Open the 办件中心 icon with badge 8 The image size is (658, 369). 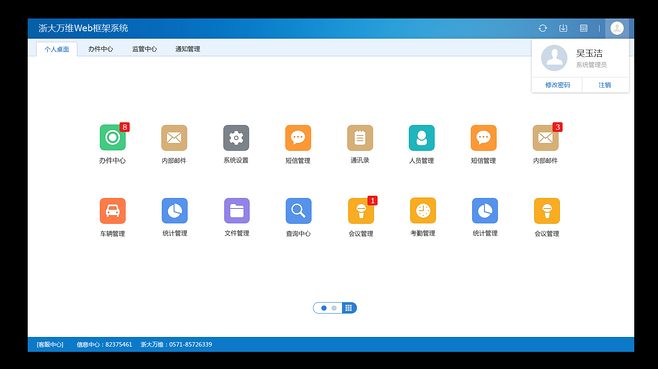(112, 138)
